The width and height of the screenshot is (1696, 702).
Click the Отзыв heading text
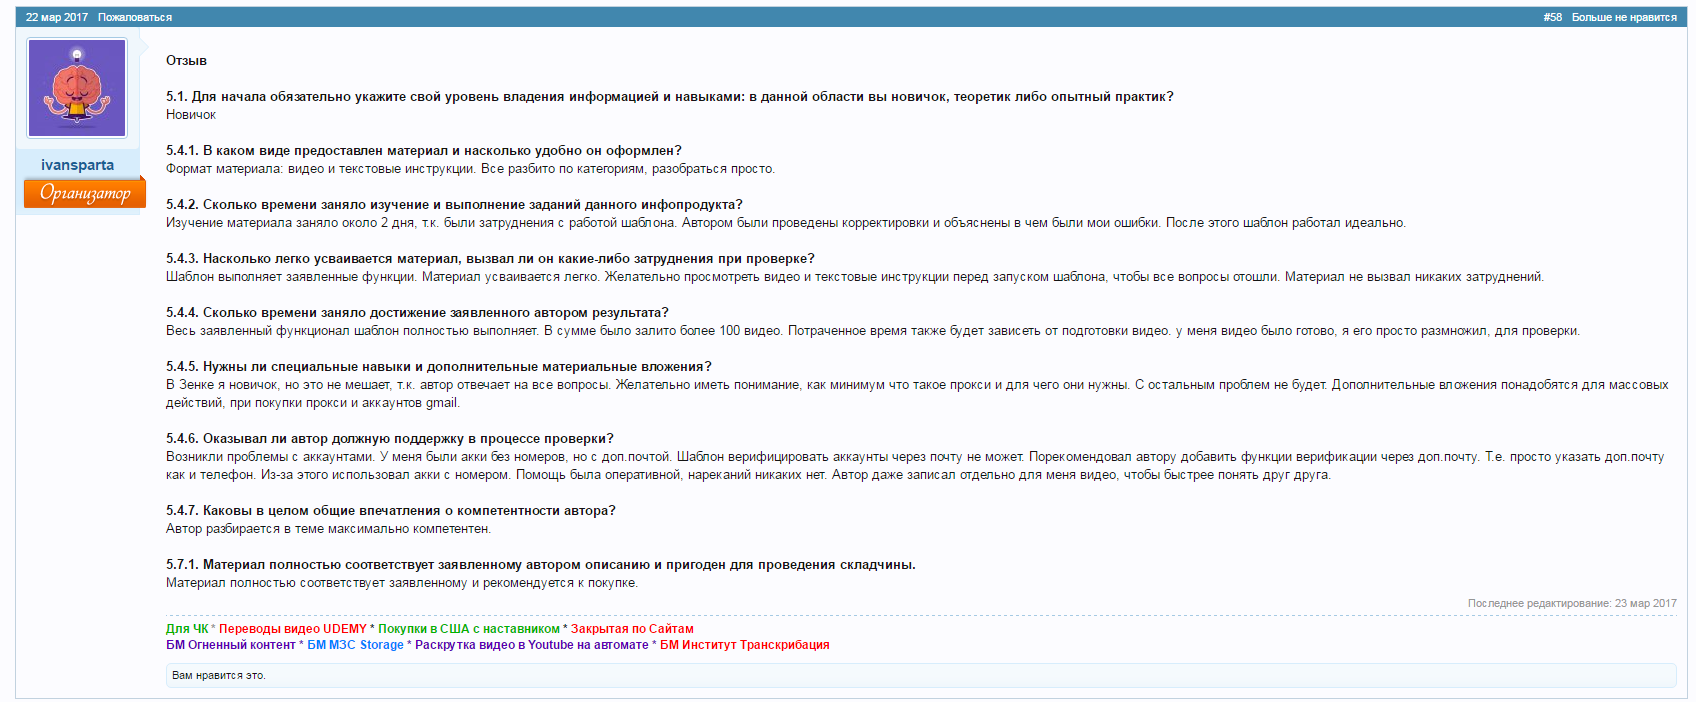(x=186, y=60)
